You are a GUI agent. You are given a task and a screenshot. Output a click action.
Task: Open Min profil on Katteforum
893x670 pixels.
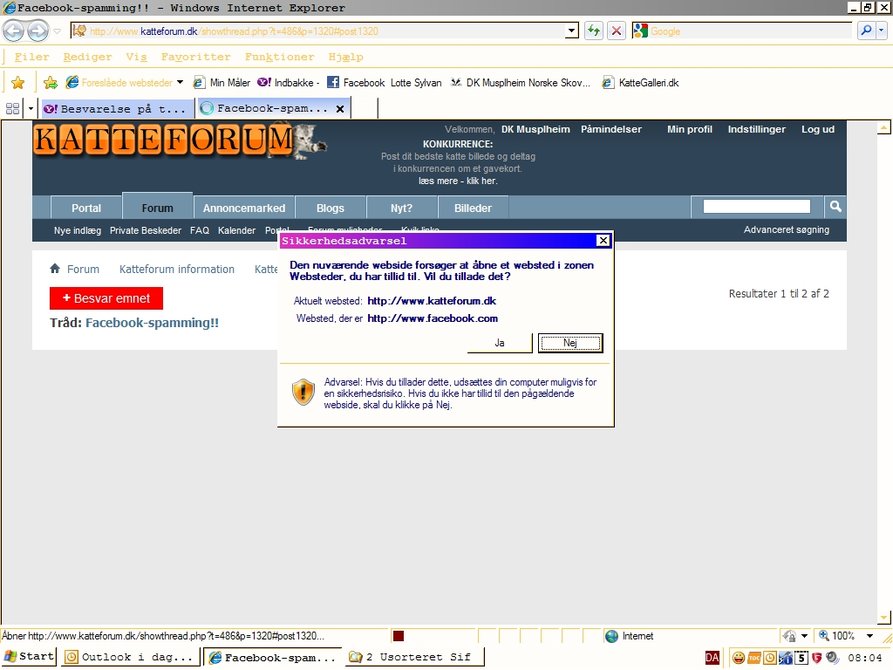(x=690, y=129)
